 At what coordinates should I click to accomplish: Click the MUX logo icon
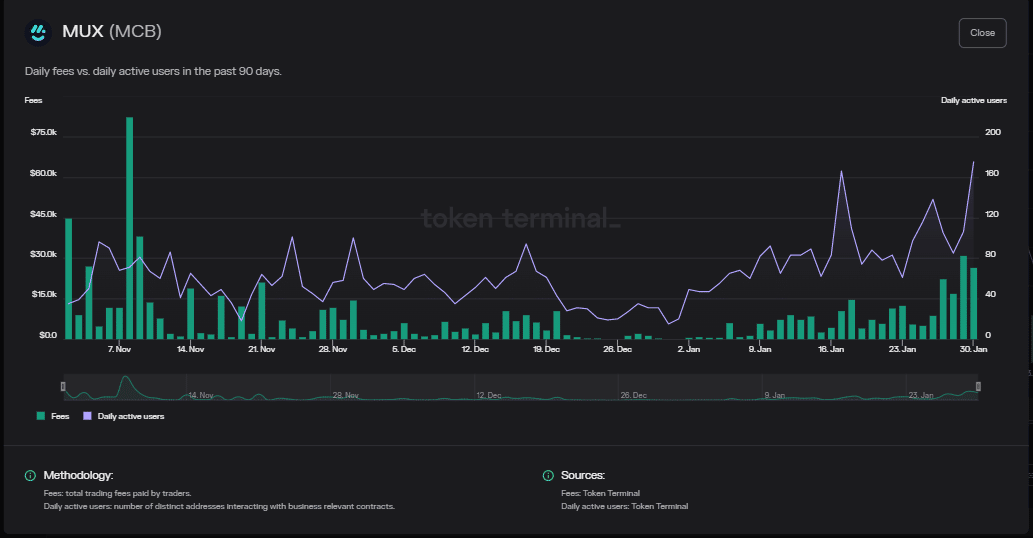(x=38, y=32)
